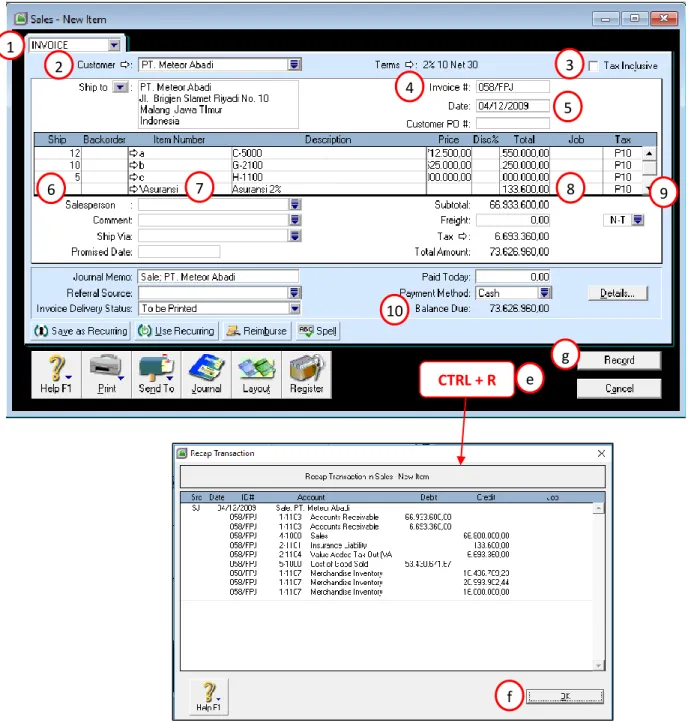
Task: Click the Freight amount field
Action: 513,220
